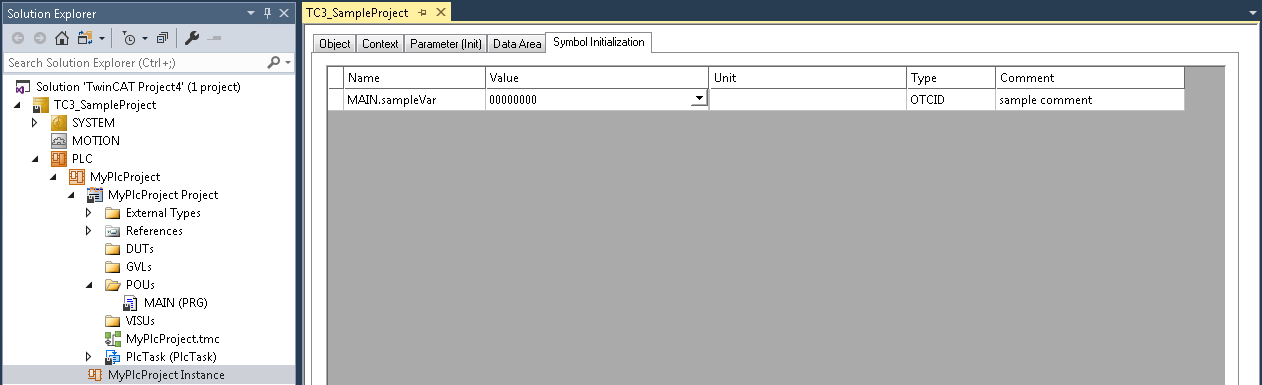Focus the Search Solution Explorer field
Viewport: 1262px width, 385px height.
coord(135,62)
